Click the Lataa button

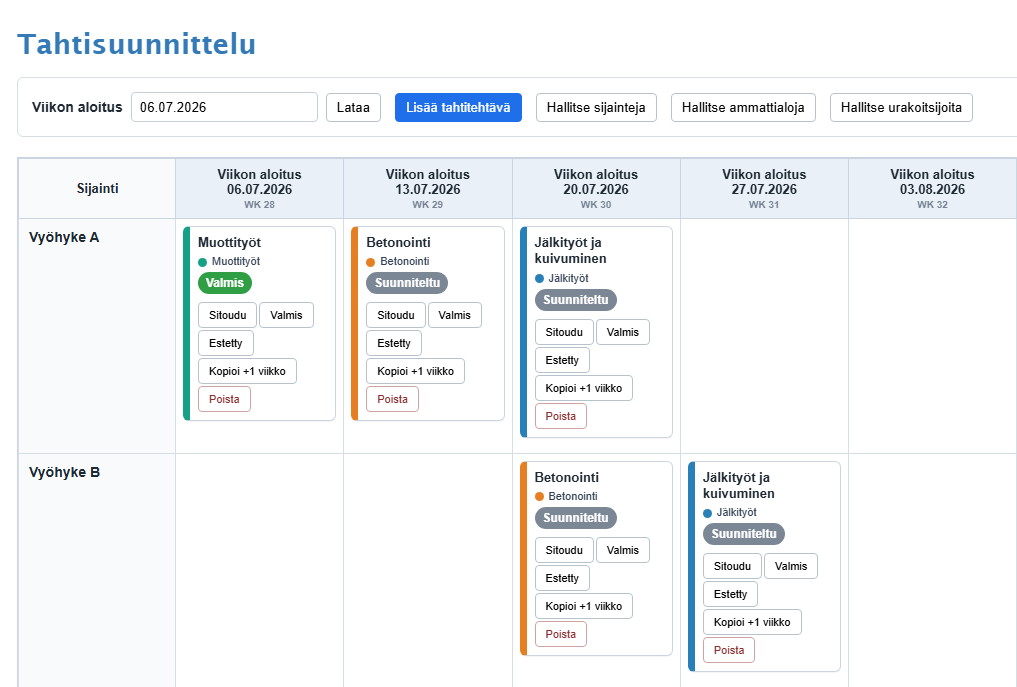[x=353, y=107]
